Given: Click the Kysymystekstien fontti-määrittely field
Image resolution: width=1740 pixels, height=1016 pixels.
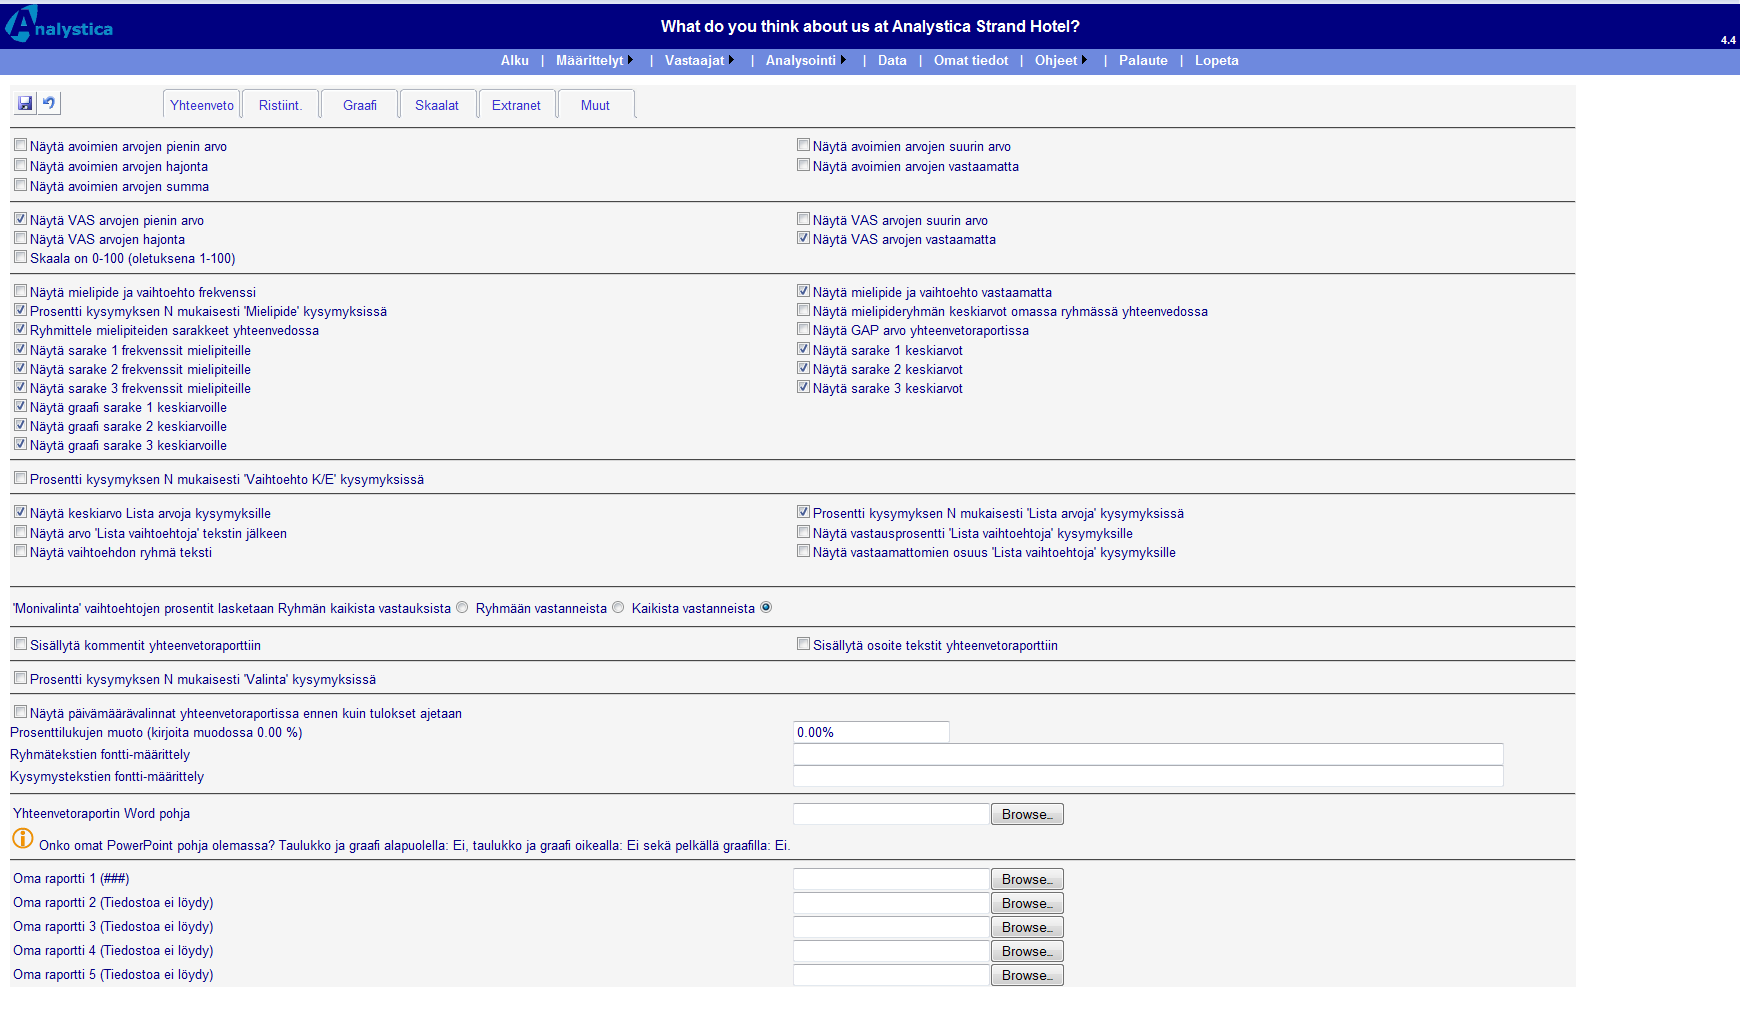Looking at the screenshot, I should coord(1148,776).
